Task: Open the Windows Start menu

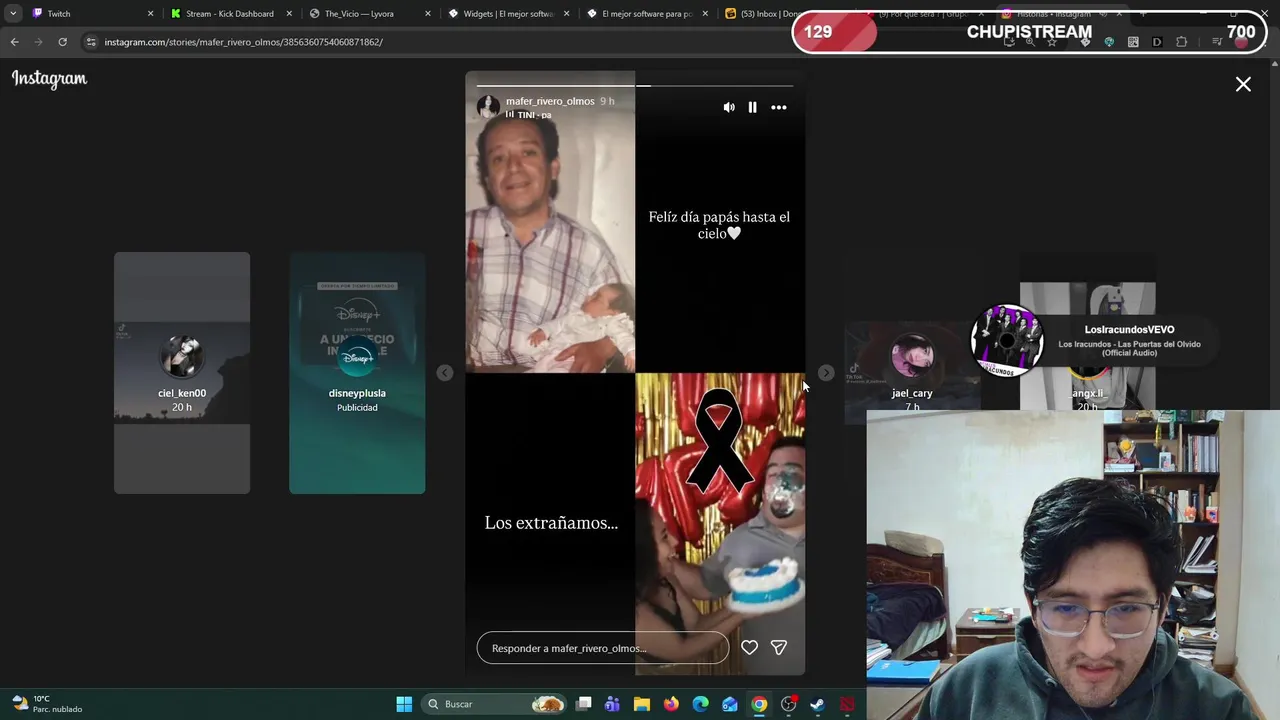Action: tap(404, 704)
